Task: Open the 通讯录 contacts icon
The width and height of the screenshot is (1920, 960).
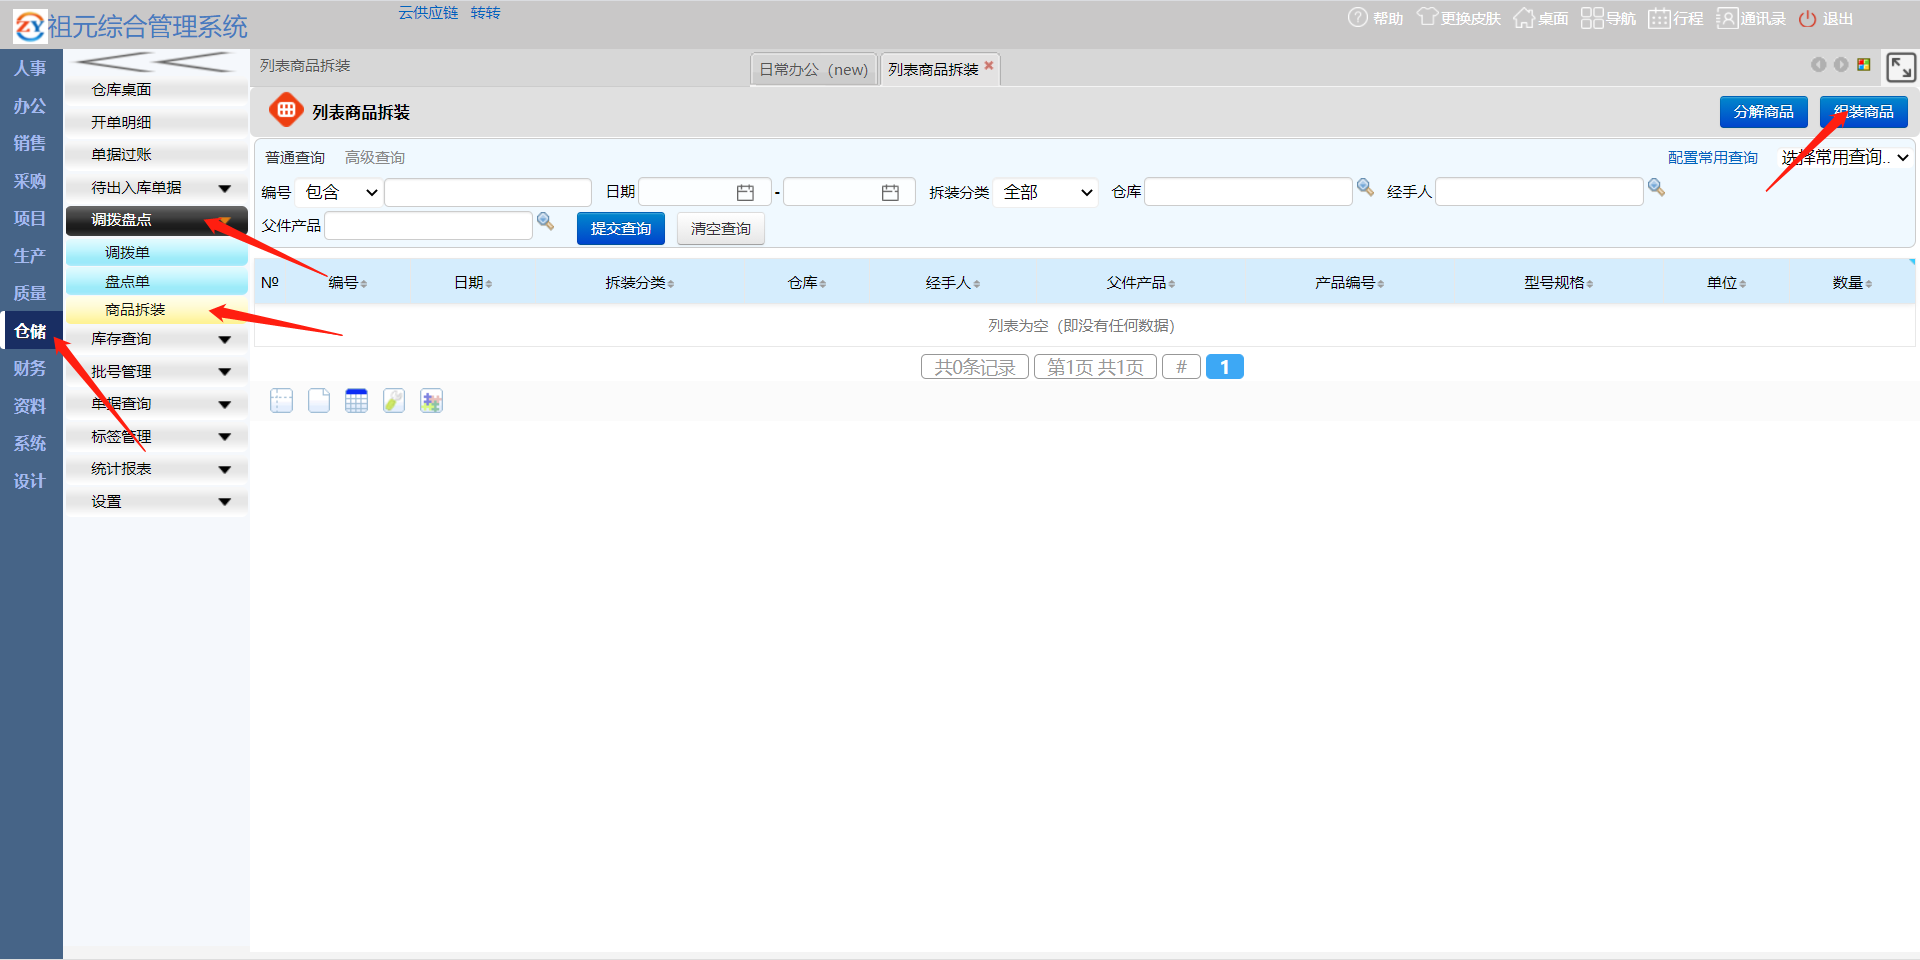Action: (1727, 18)
